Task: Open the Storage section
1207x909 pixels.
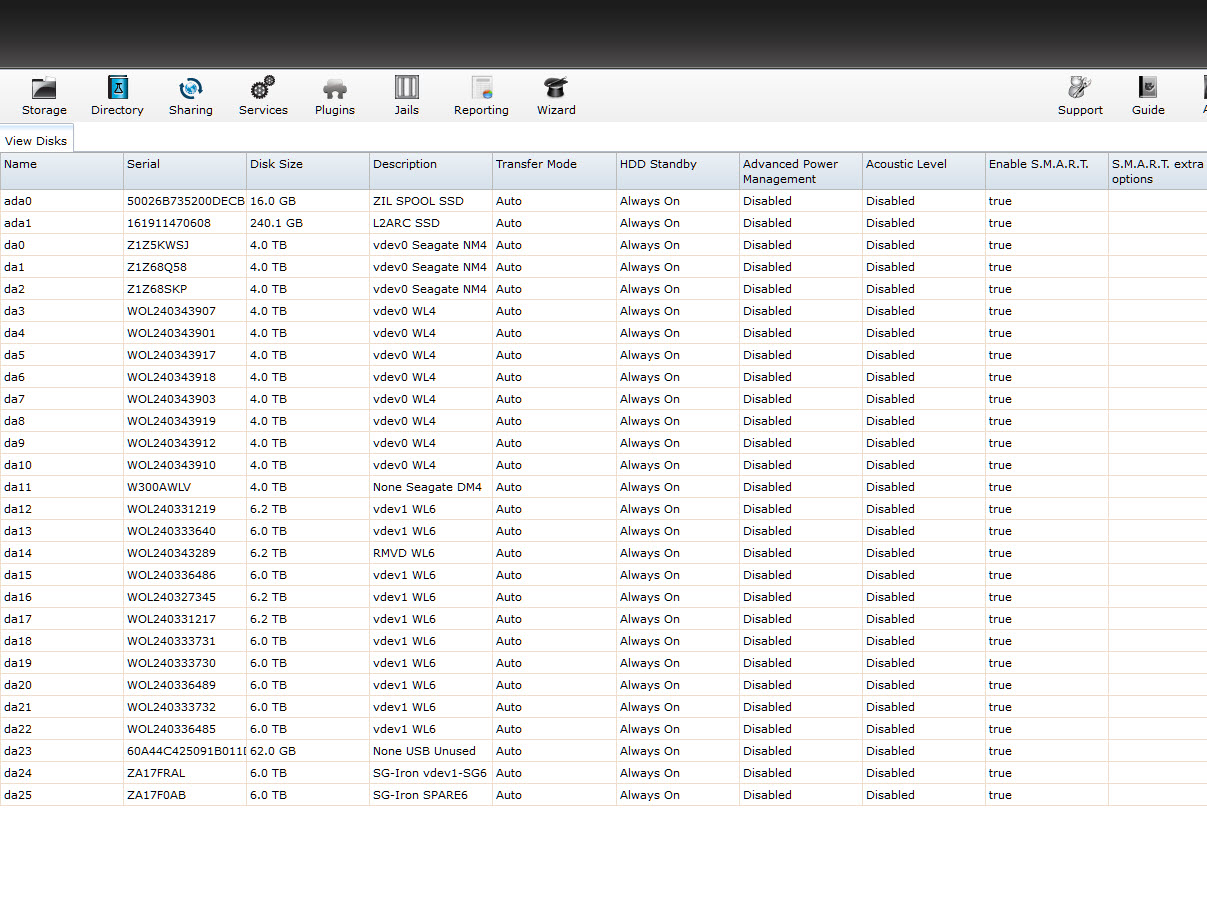Action: 44,96
